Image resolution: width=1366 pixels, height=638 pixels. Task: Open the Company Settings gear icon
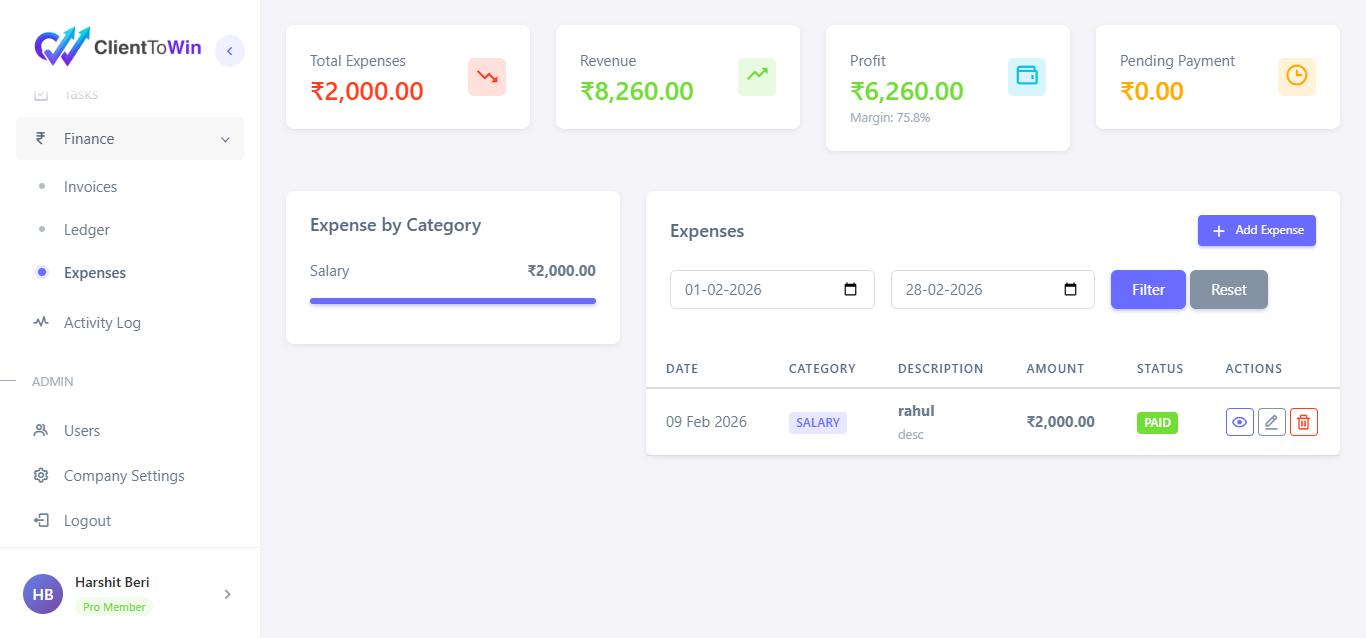coord(40,475)
